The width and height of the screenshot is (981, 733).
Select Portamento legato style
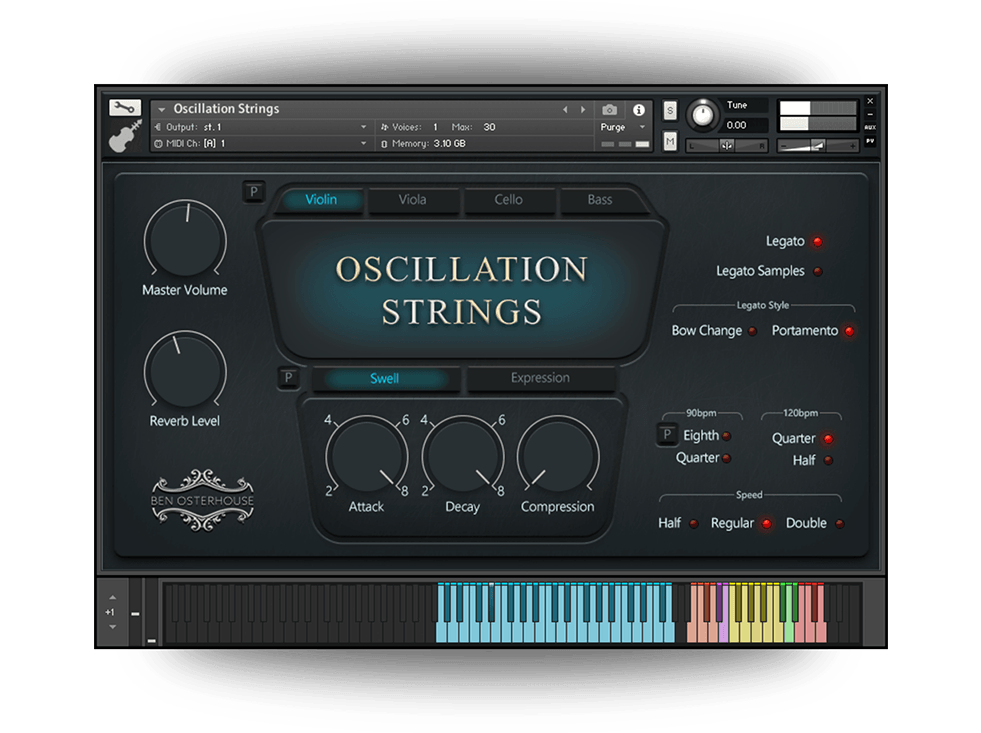[849, 331]
